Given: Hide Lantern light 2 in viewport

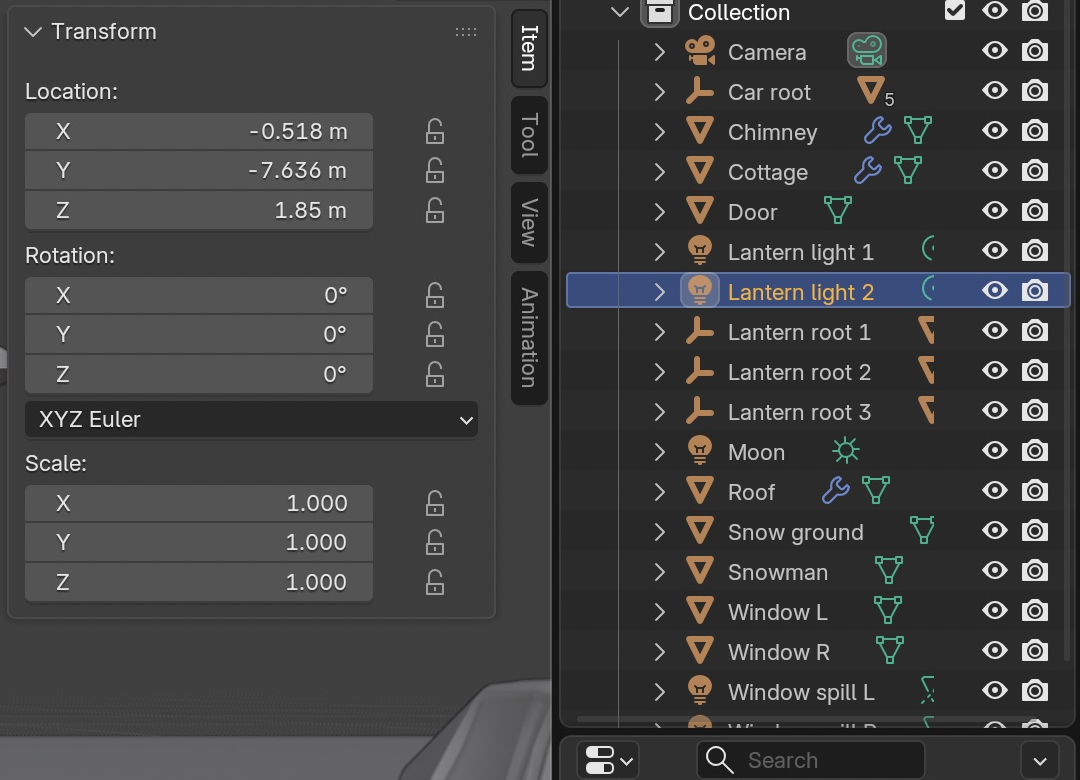Looking at the screenshot, I should coord(995,291).
